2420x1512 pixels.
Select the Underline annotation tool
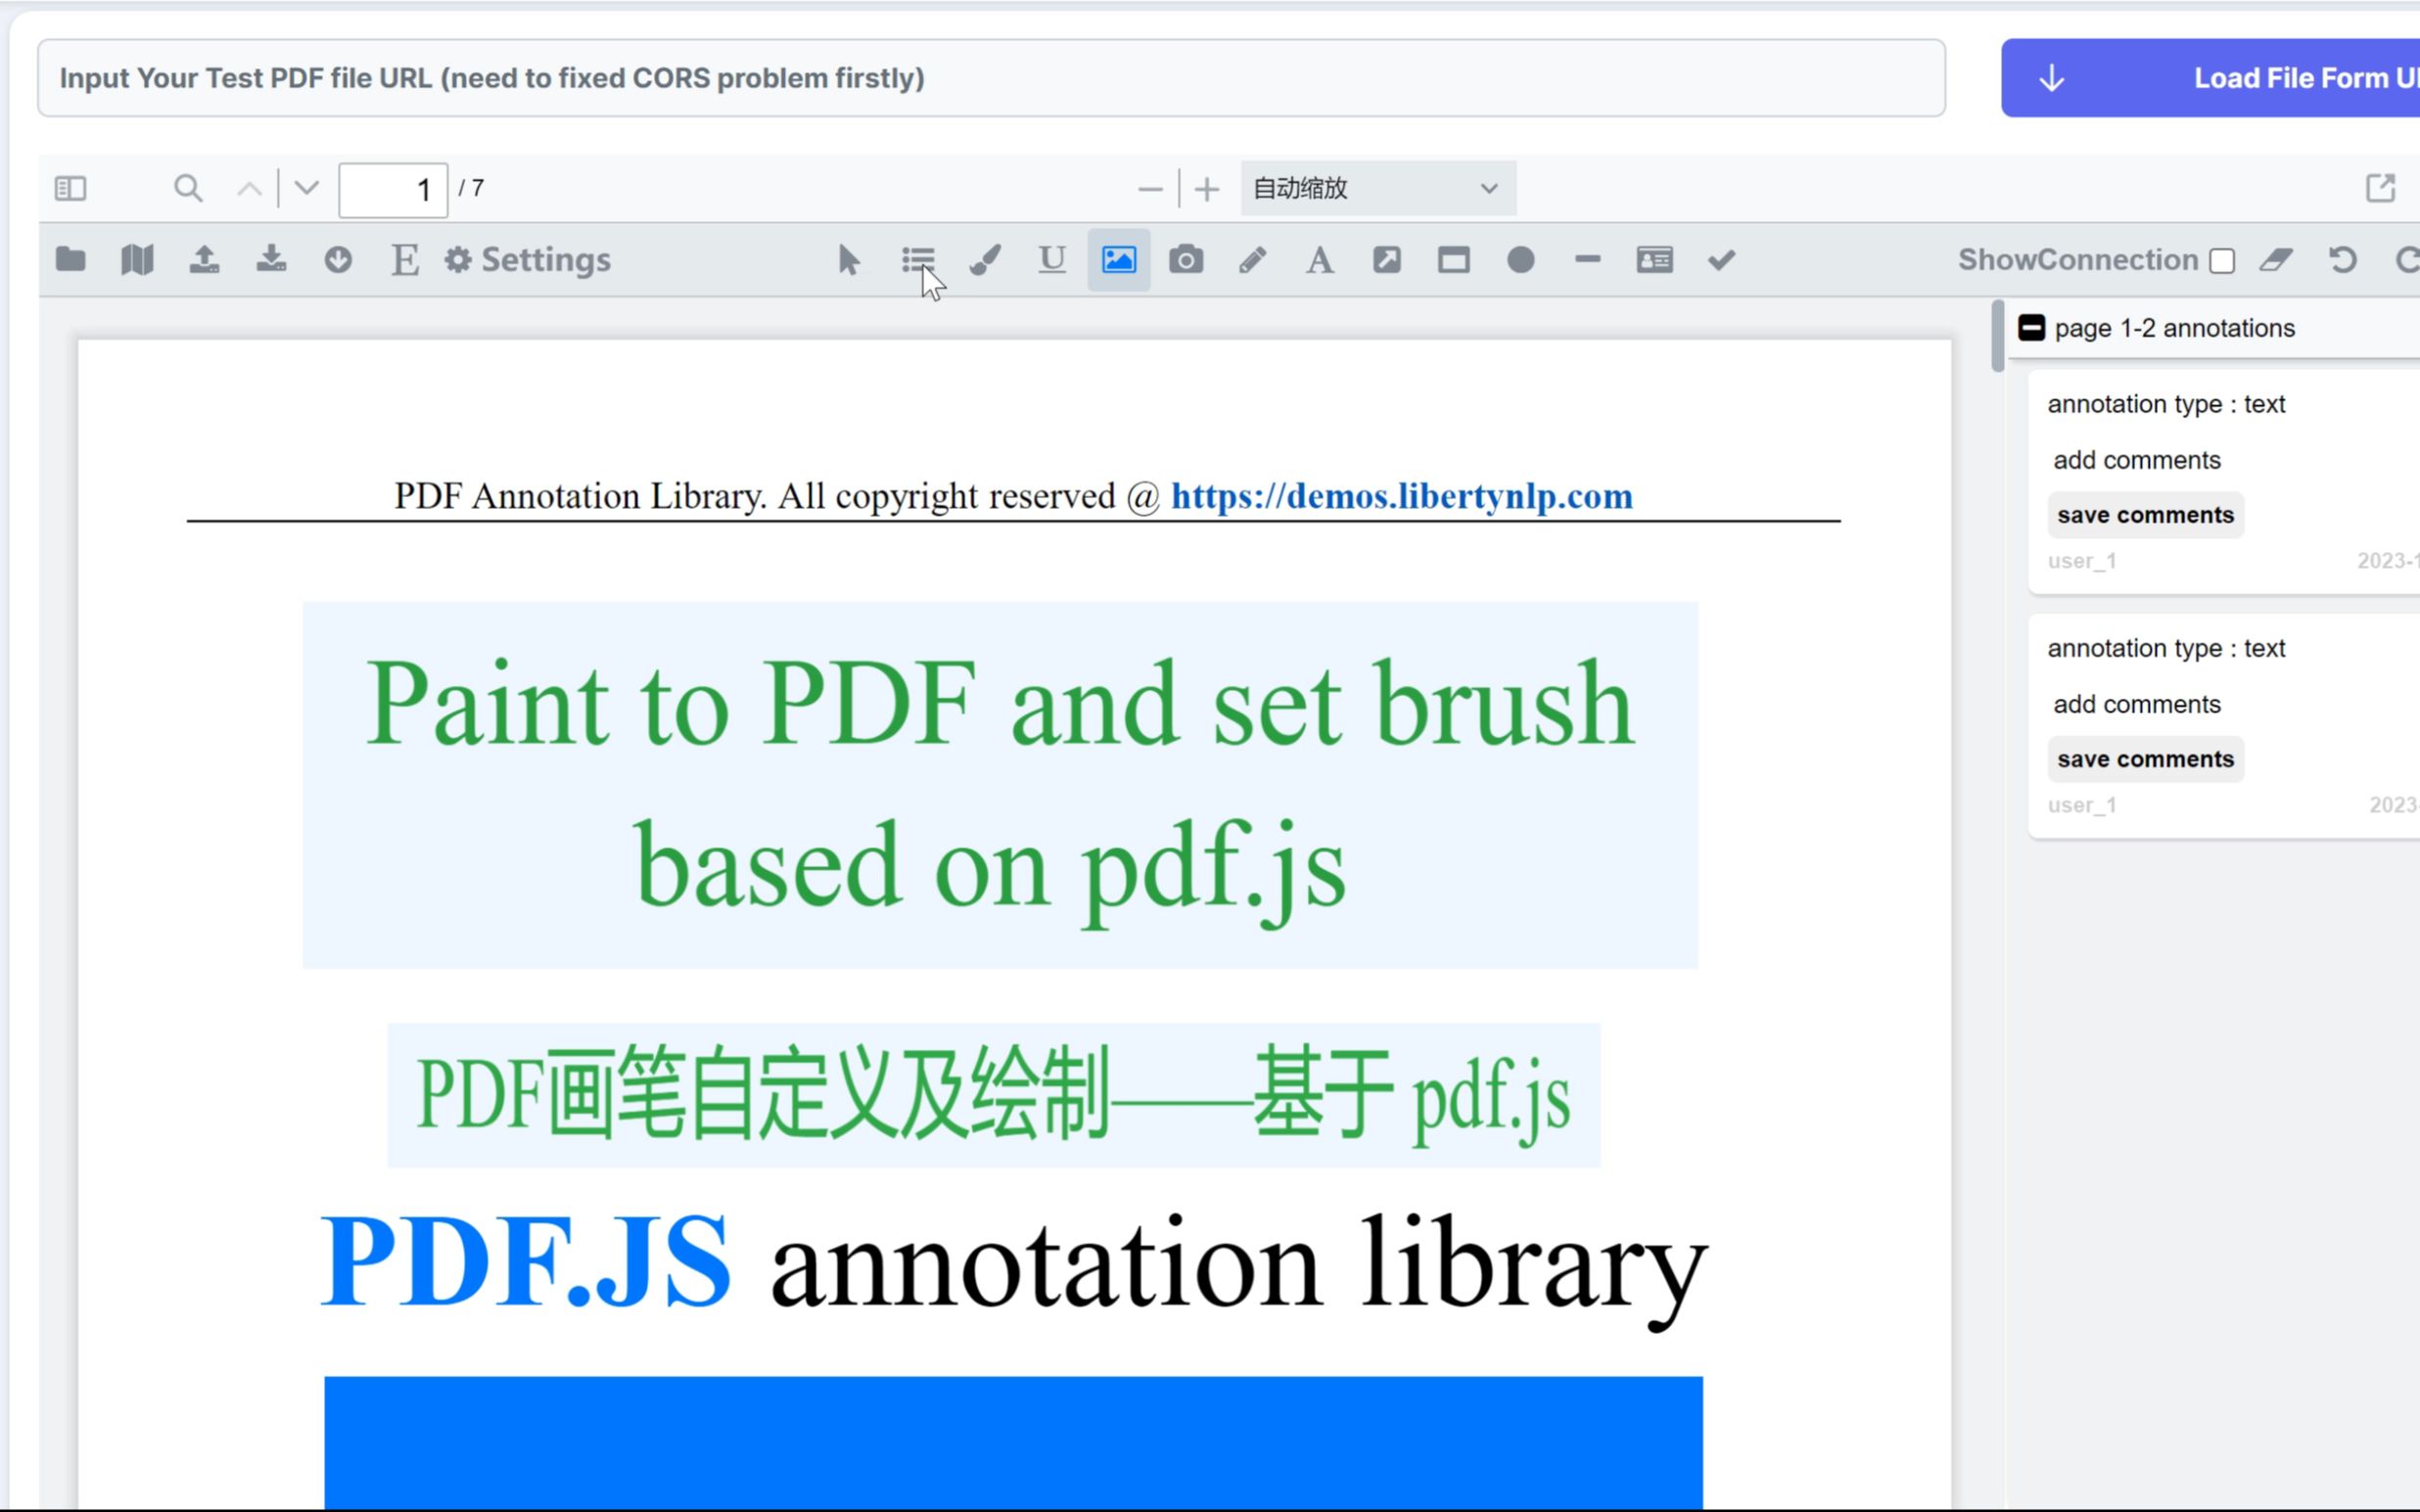(1051, 260)
